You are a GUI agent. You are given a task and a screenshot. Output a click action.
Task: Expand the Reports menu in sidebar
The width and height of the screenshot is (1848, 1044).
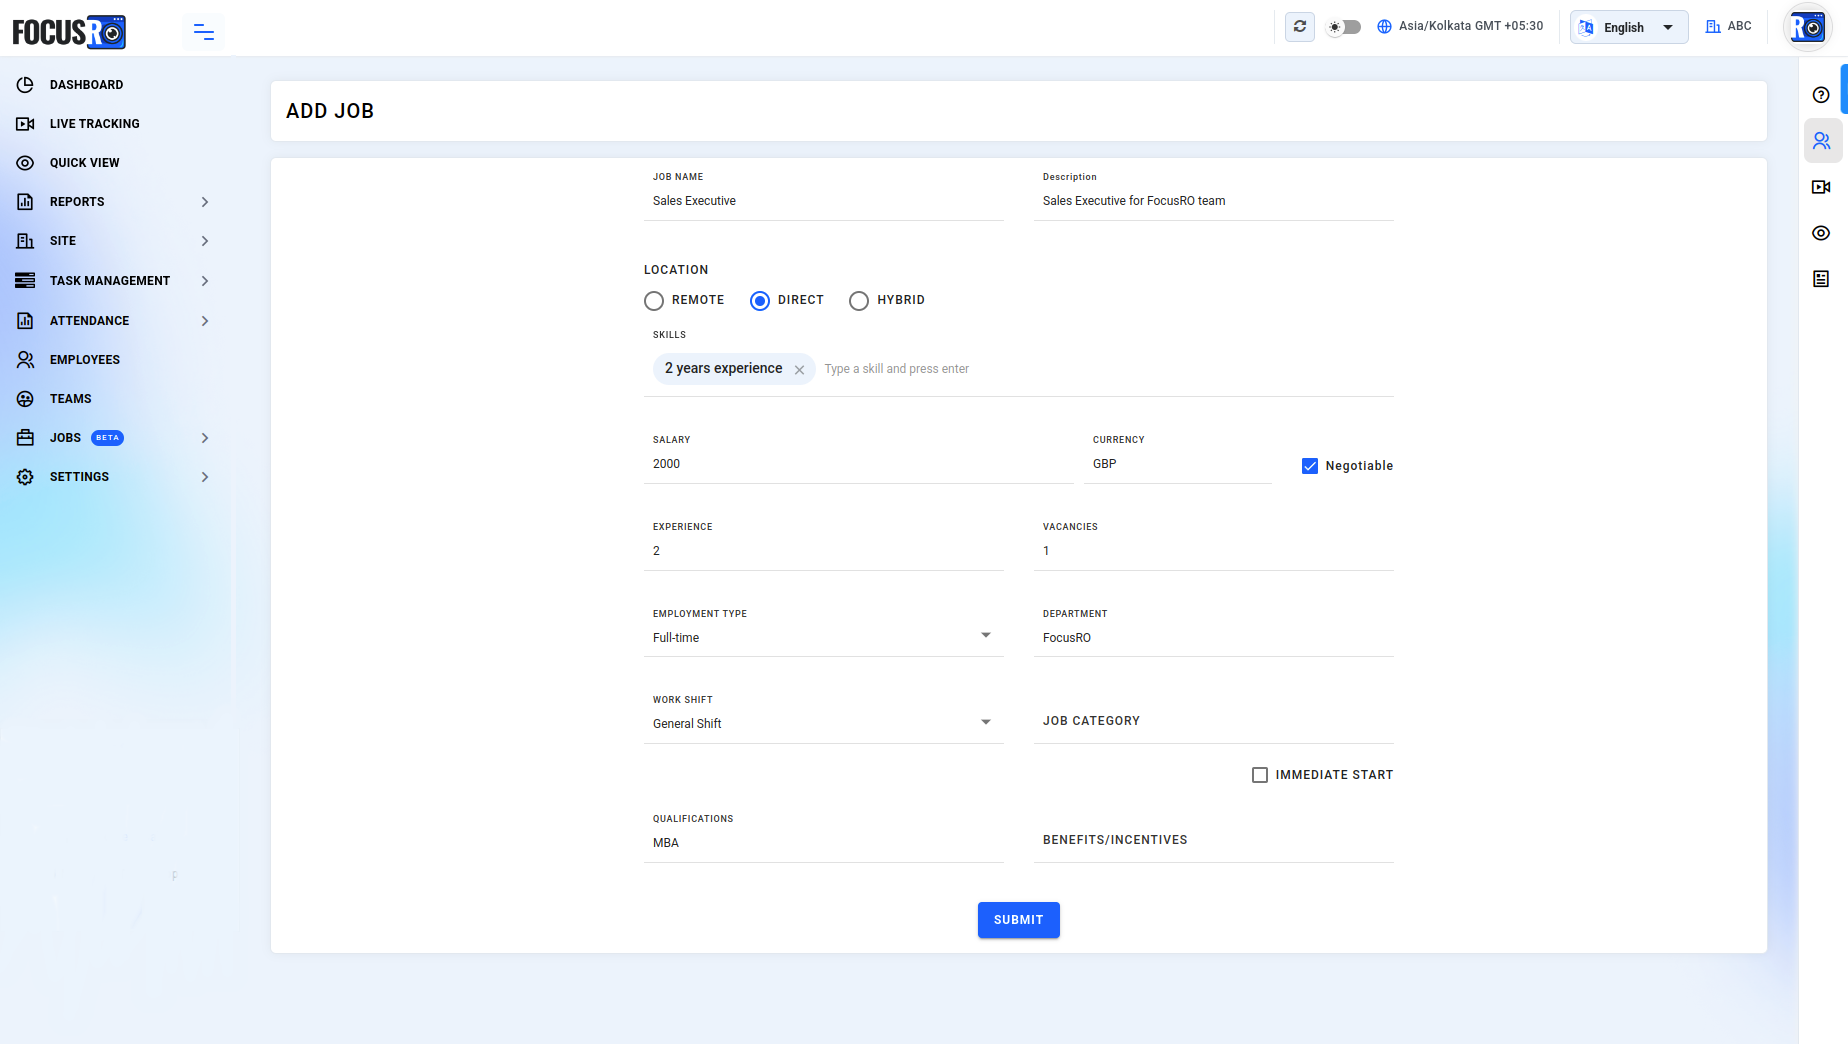[x=113, y=202]
